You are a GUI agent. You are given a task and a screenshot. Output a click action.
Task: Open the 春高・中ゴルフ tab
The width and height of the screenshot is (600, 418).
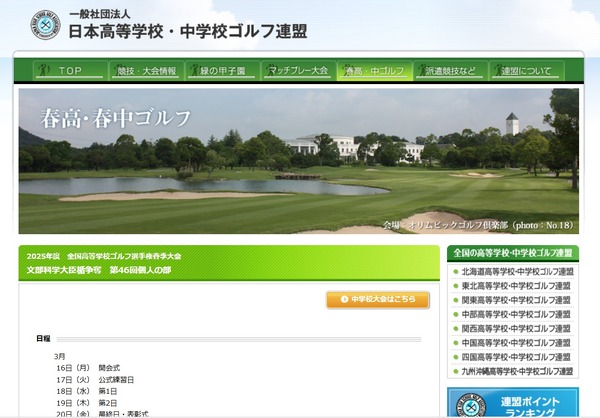[375, 70]
